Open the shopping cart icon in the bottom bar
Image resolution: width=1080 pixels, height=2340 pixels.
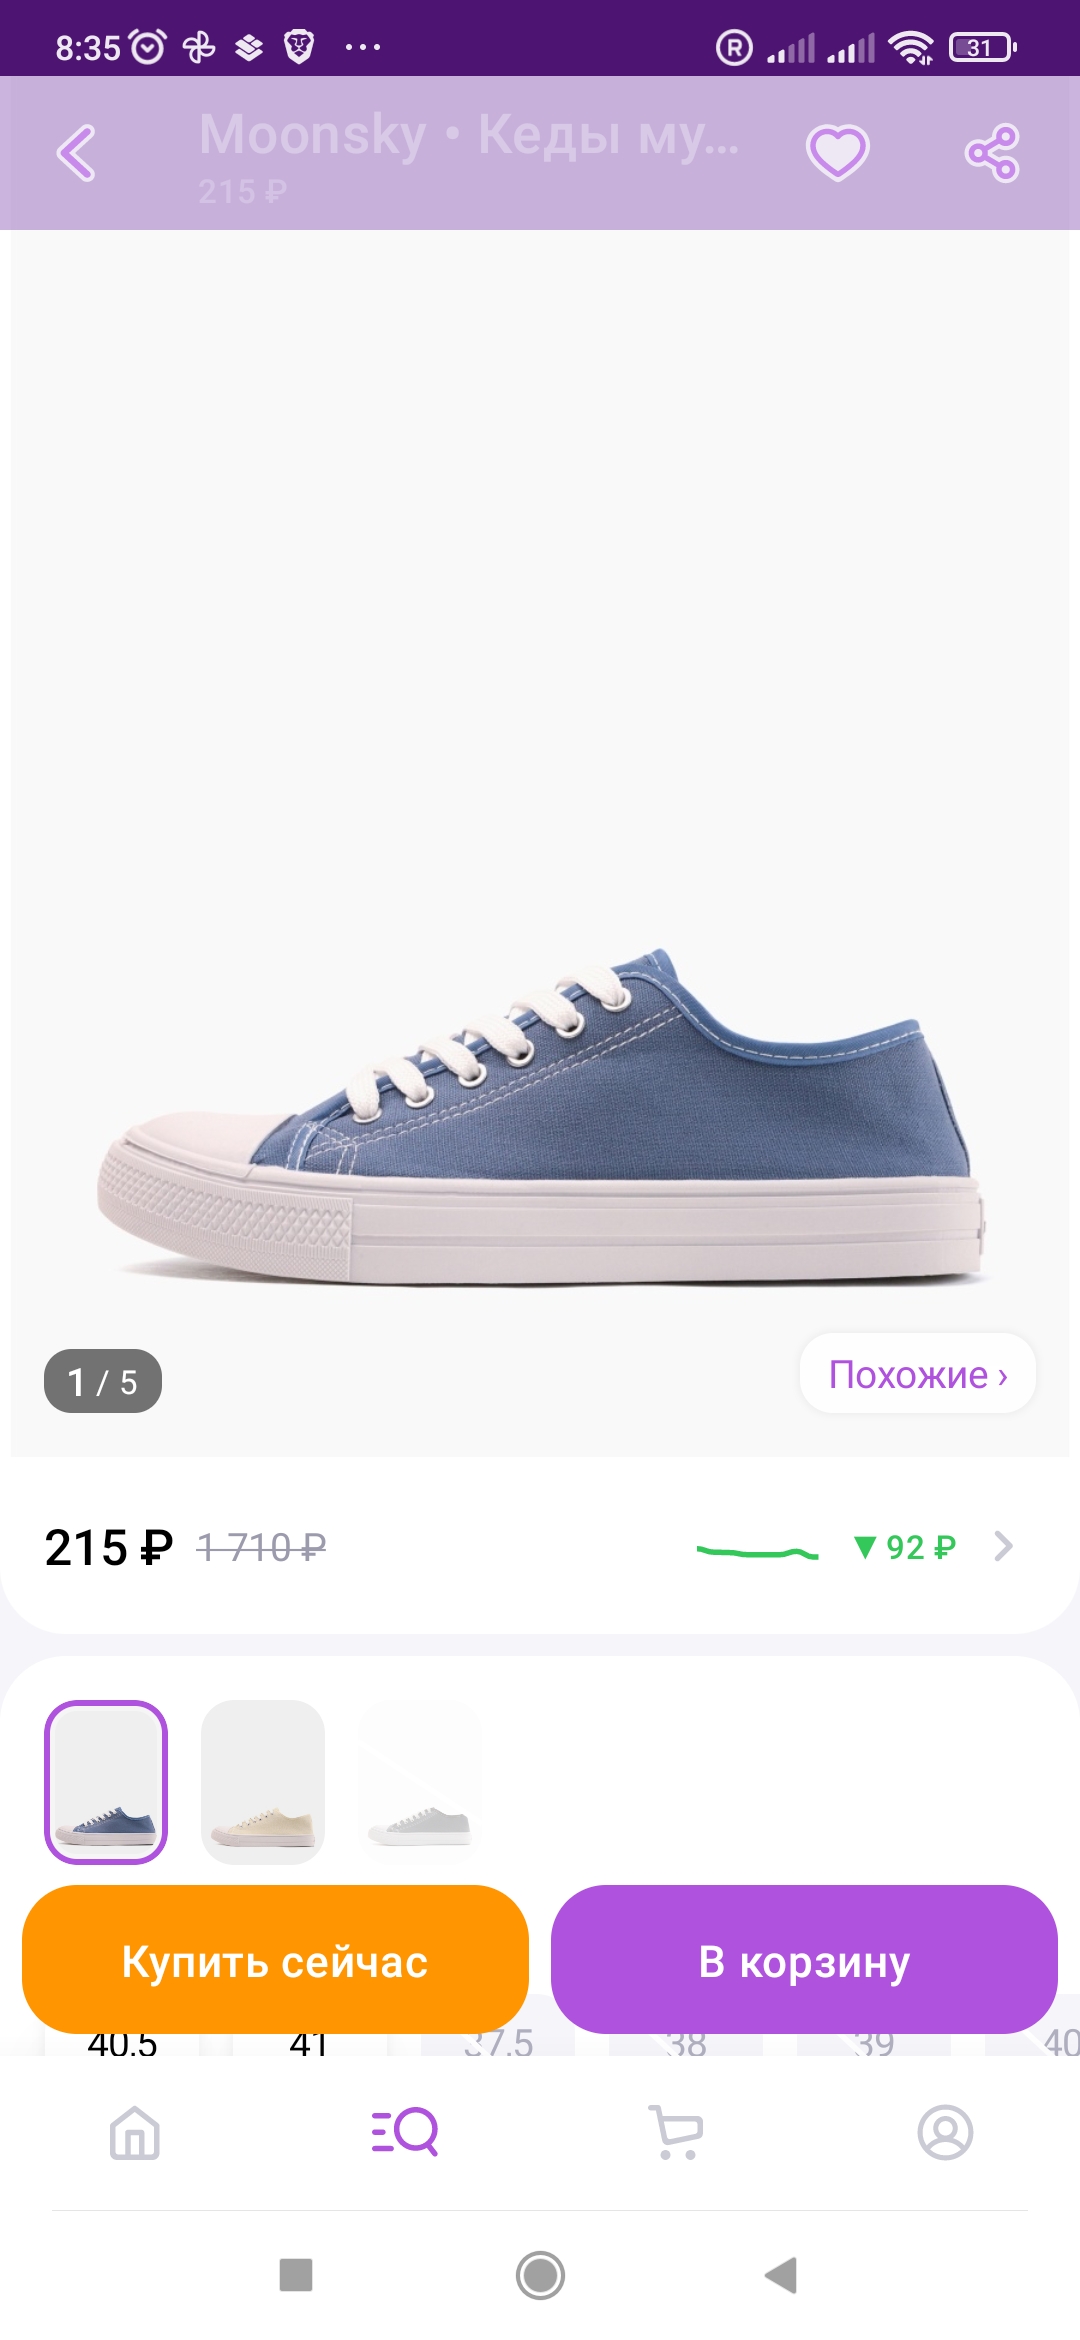point(676,2132)
